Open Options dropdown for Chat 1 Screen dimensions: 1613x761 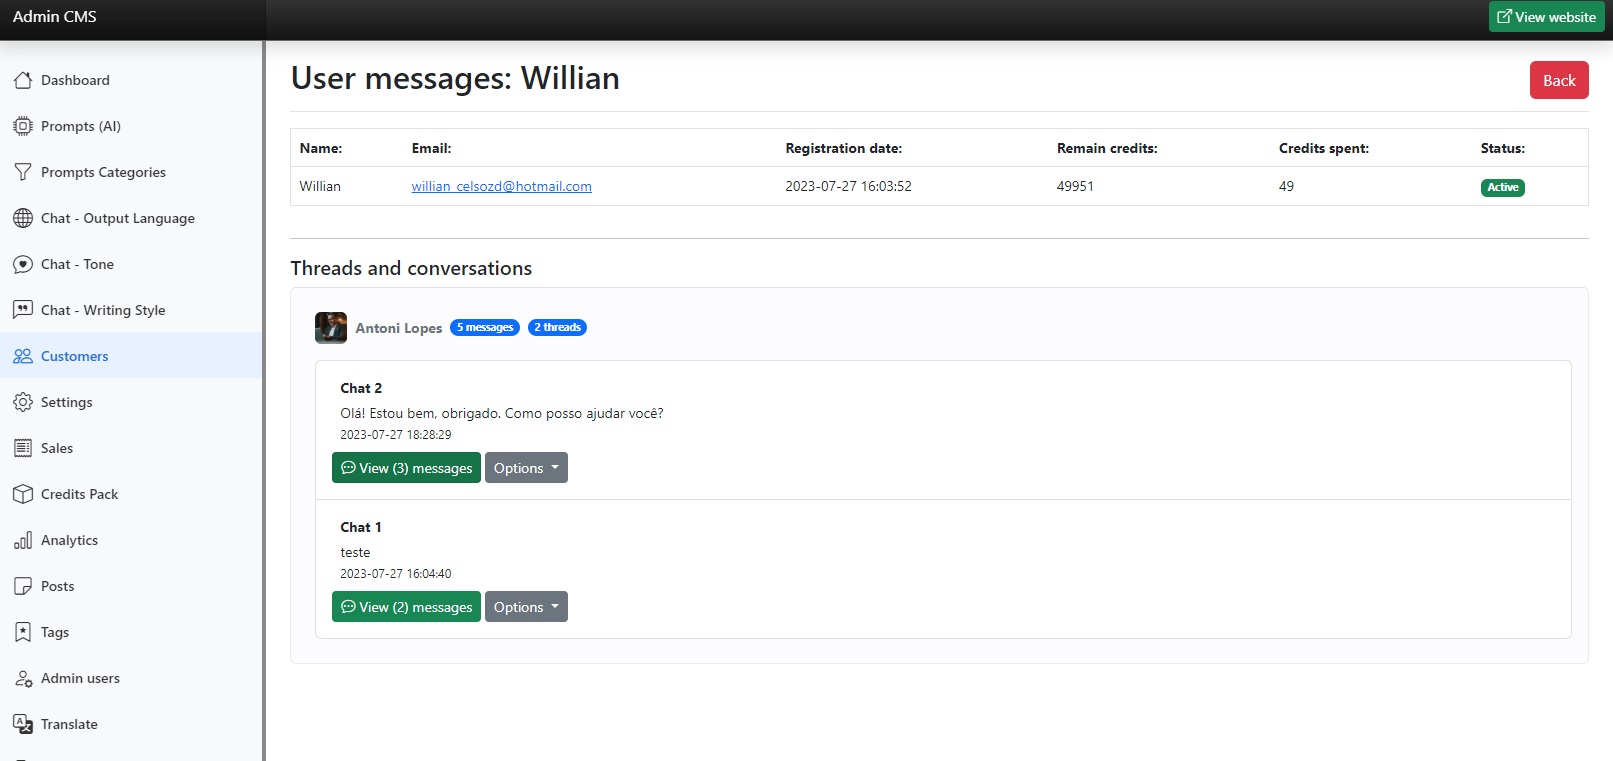pyautogui.click(x=526, y=607)
